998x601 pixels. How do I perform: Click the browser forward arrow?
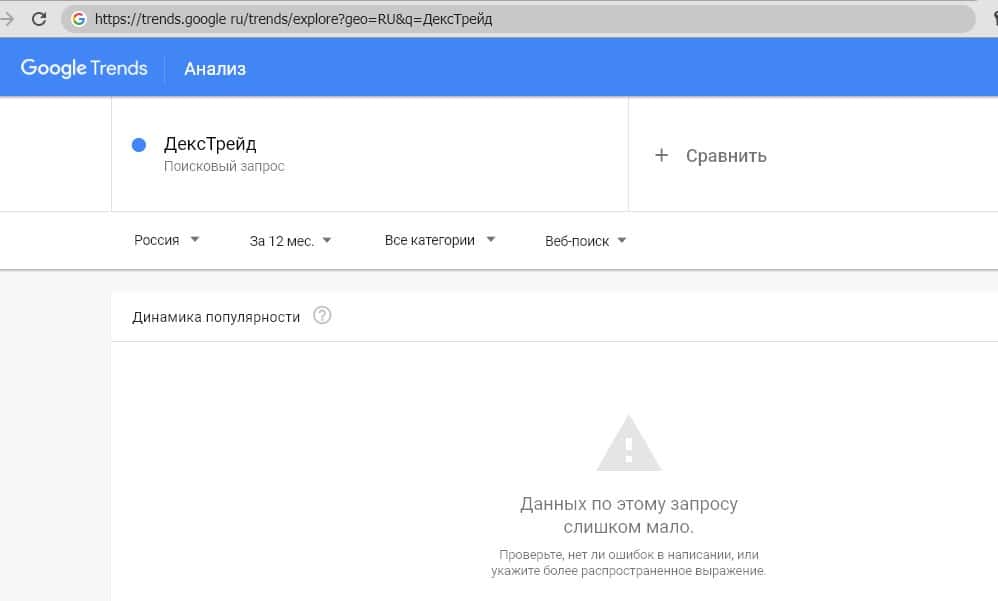[8, 19]
